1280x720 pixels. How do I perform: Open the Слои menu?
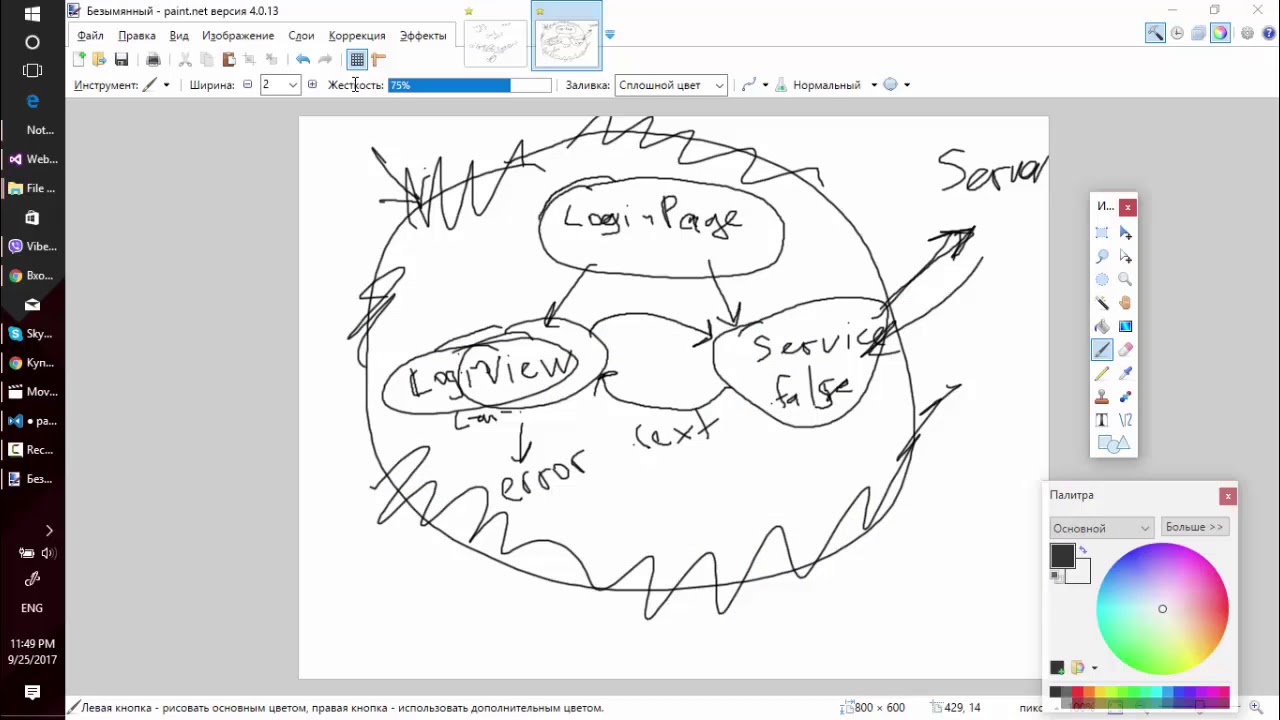click(301, 35)
